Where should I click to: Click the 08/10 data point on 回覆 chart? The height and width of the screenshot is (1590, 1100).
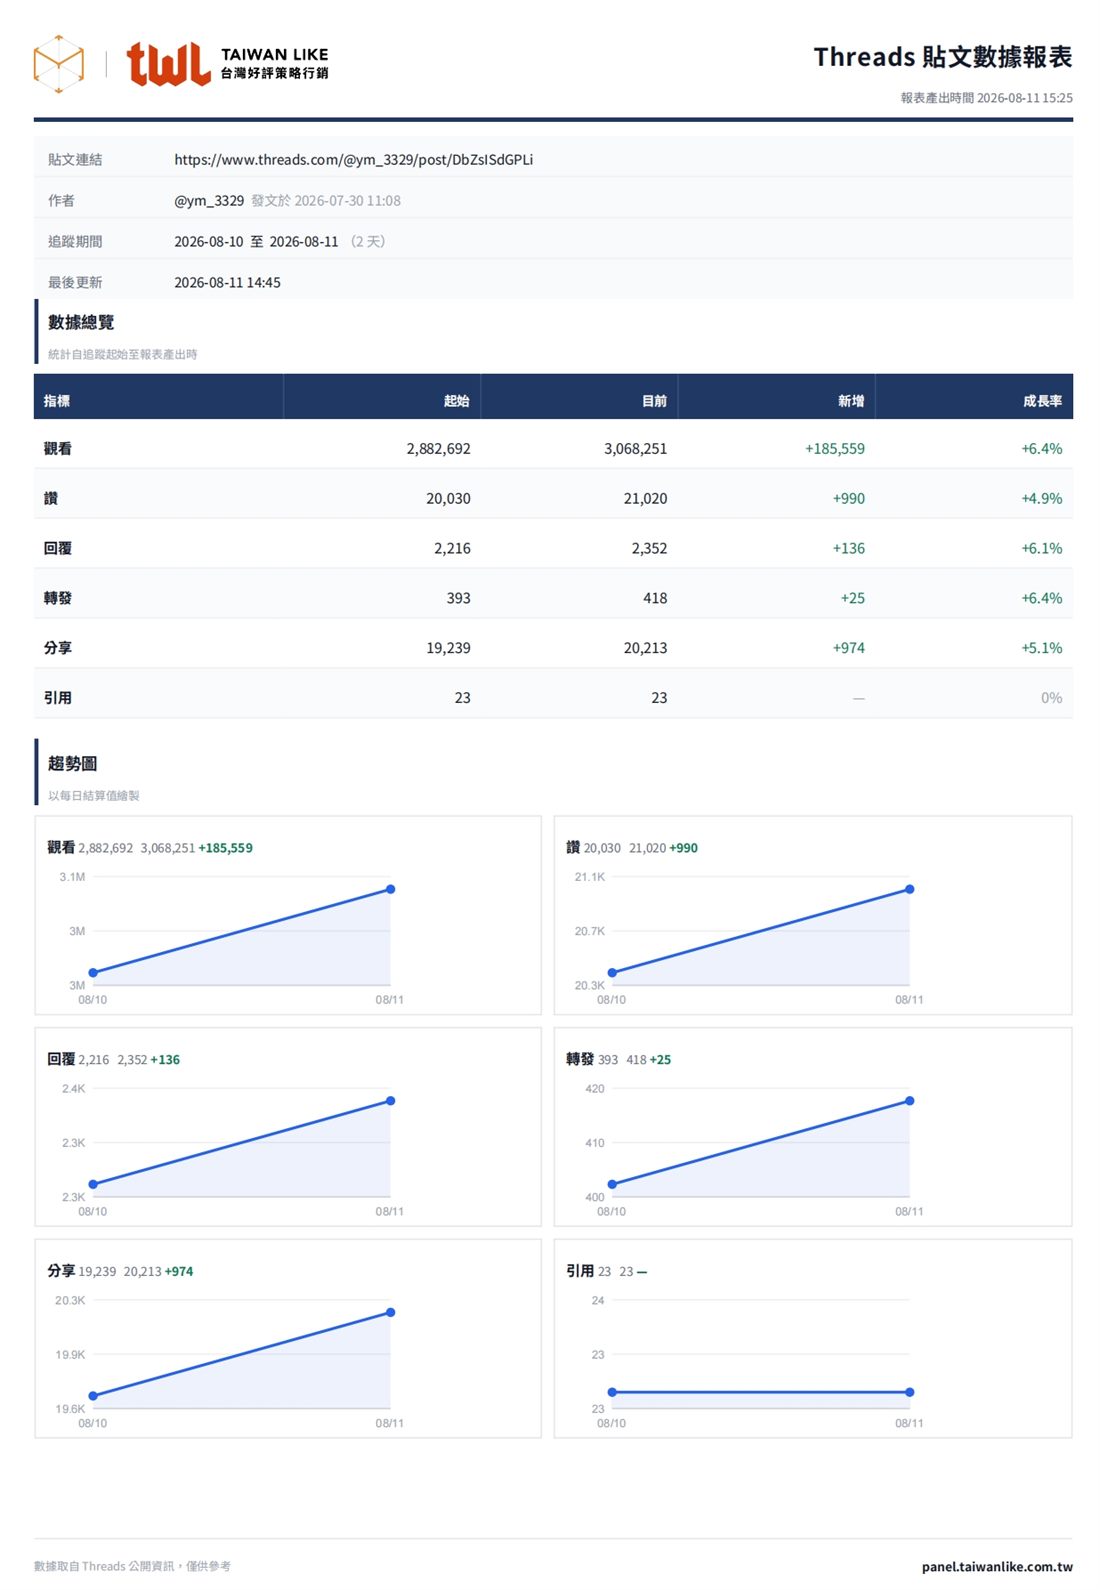tap(93, 1184)
